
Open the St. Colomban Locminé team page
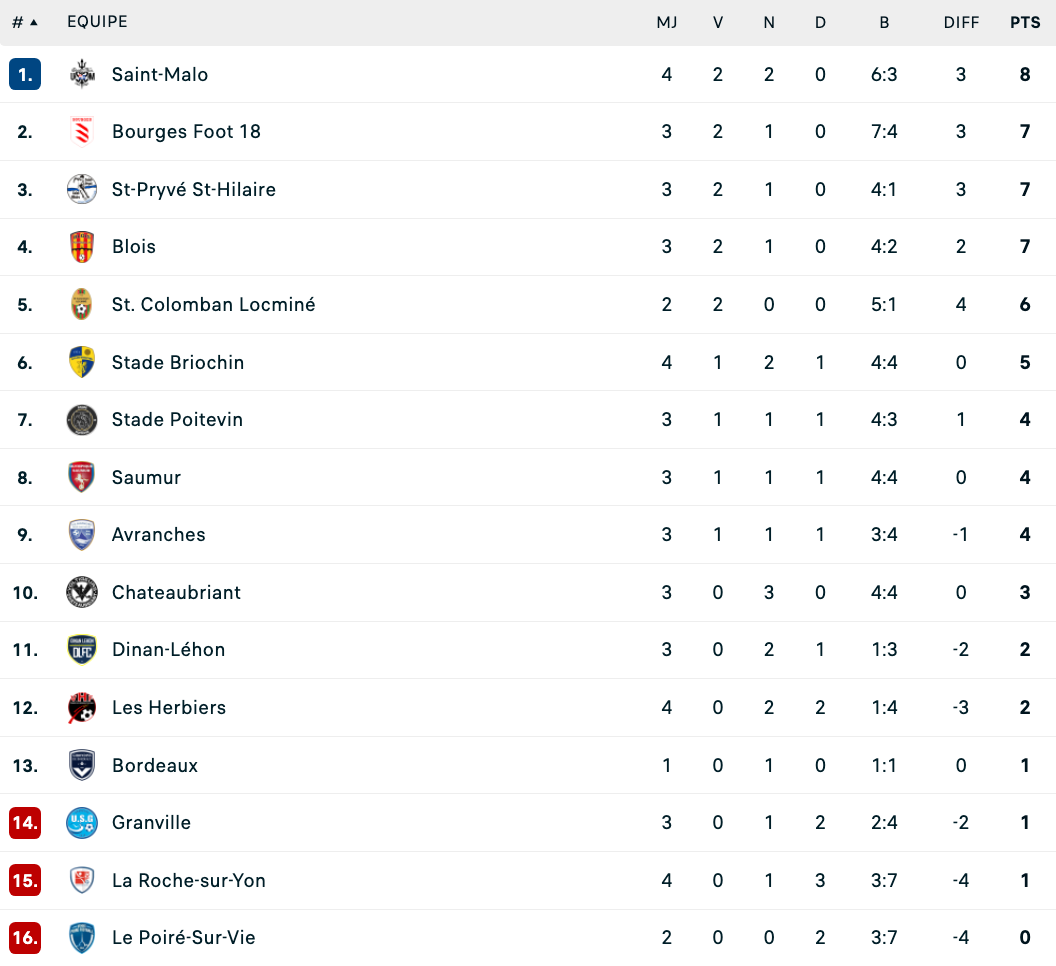pyautogui.click(x=213, y=304)
